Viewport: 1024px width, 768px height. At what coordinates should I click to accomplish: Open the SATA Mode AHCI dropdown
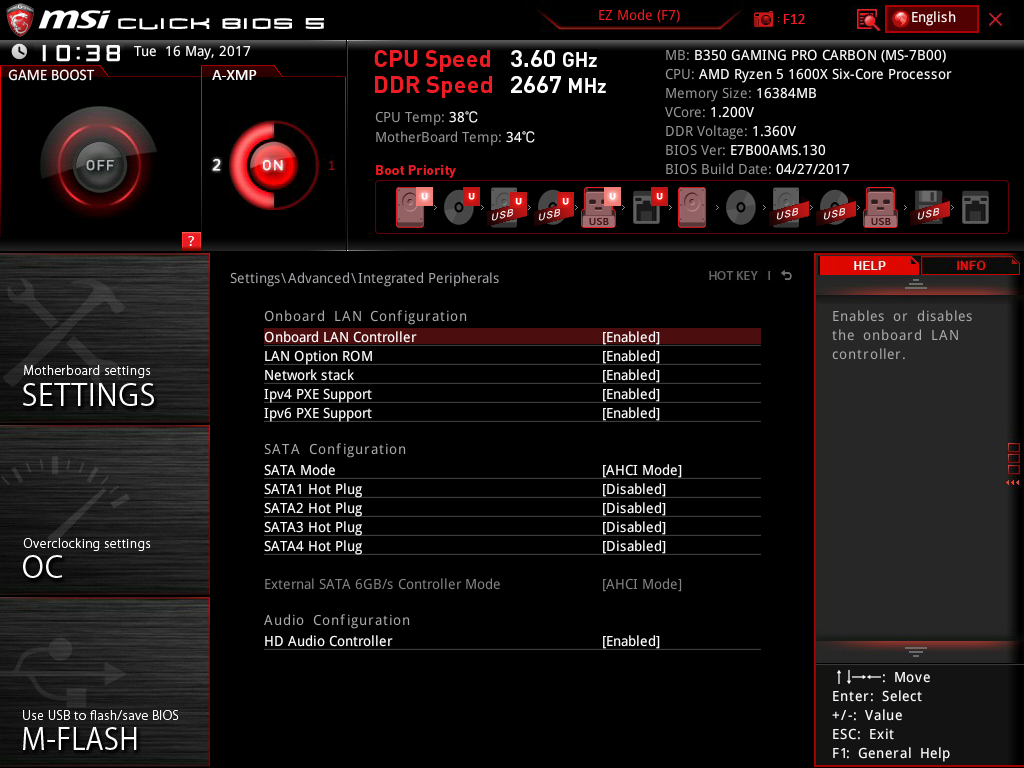tap(512, 470)
